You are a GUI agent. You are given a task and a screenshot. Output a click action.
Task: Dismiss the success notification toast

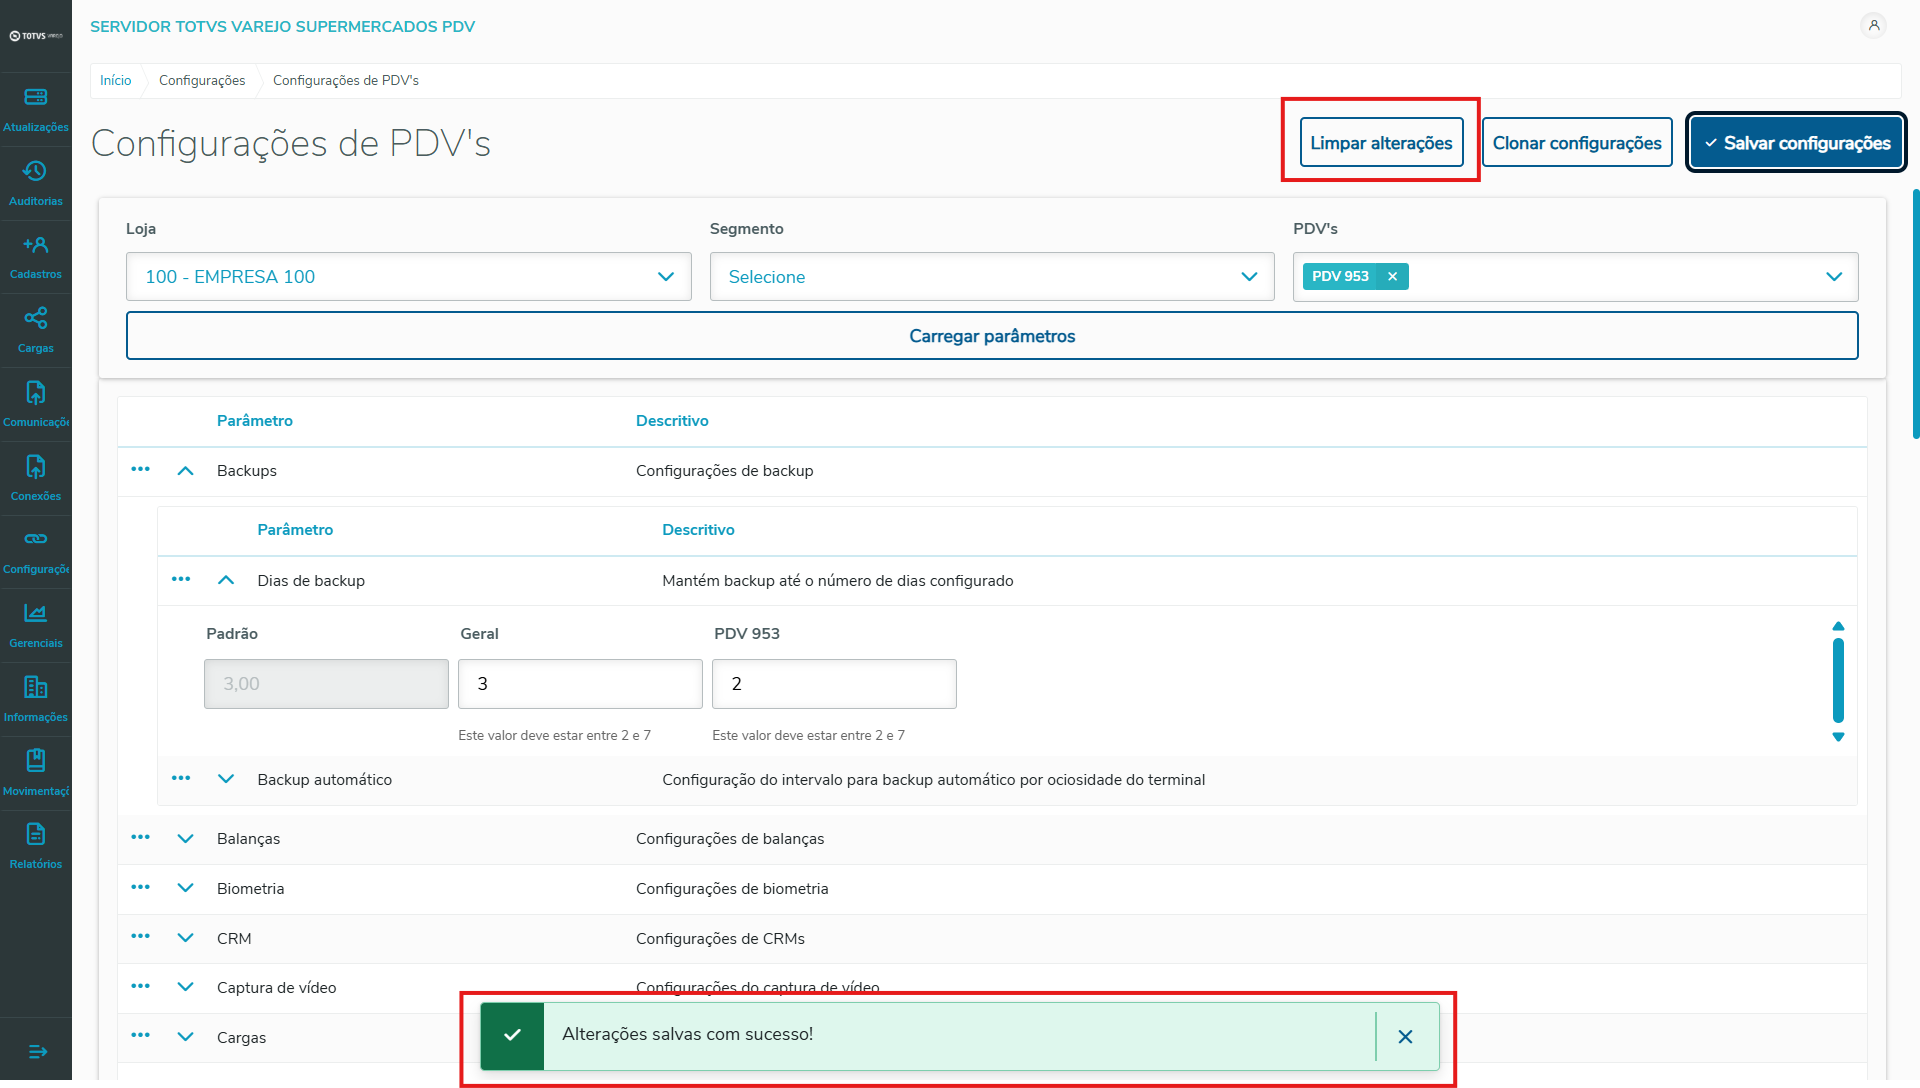click(x=1405, y=1037)
